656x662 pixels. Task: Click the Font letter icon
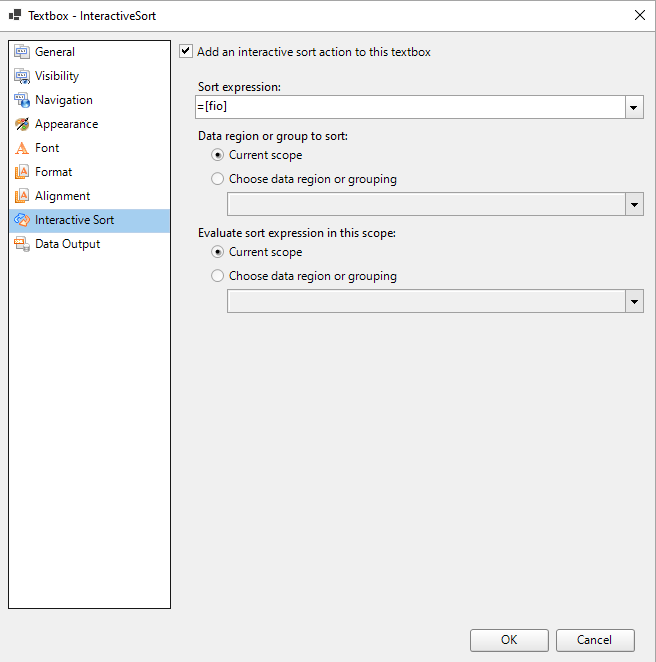click(22, 148)
